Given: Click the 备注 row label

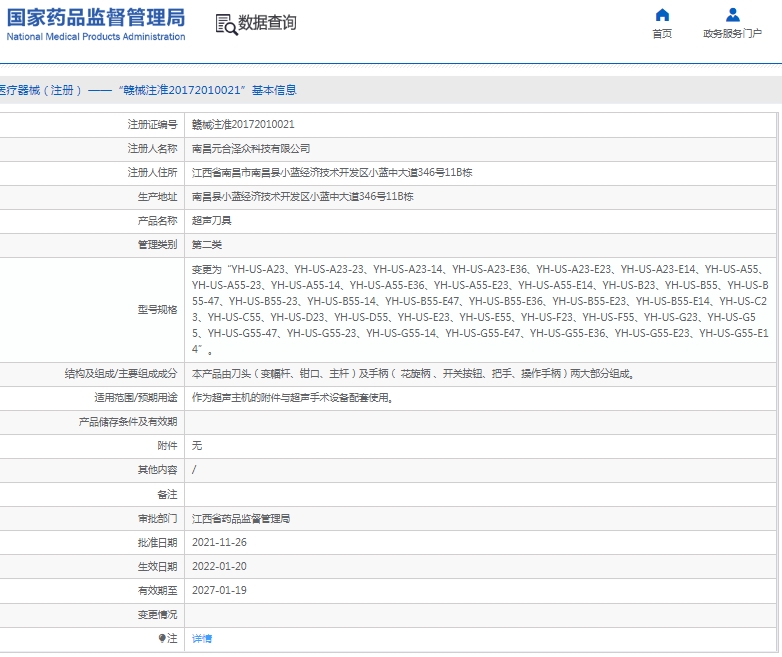Looking at the screenshot, I should pyautogui.click(x=167, y=494).
